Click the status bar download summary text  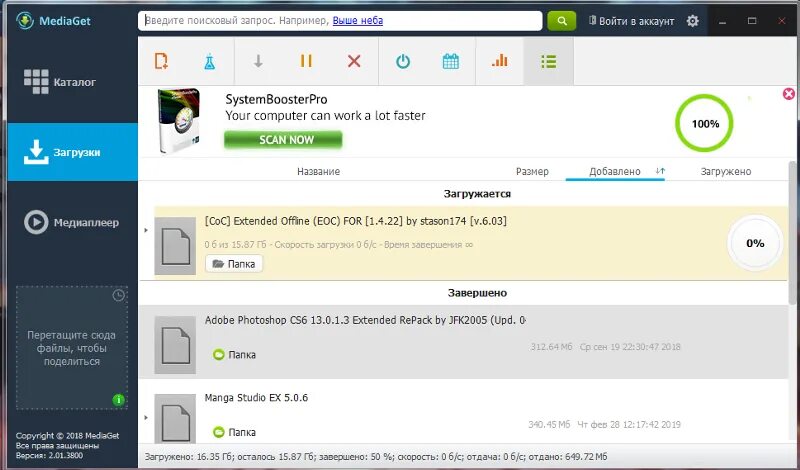tap(376, 457)
